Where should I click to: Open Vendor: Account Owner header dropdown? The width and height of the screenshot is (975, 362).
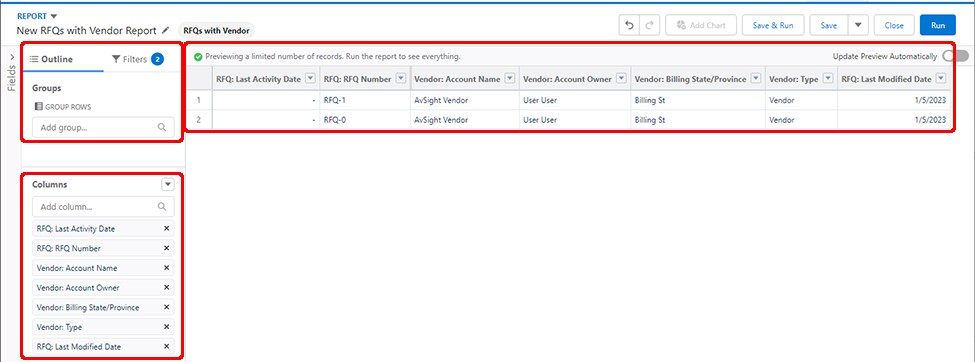coord(621,79)
